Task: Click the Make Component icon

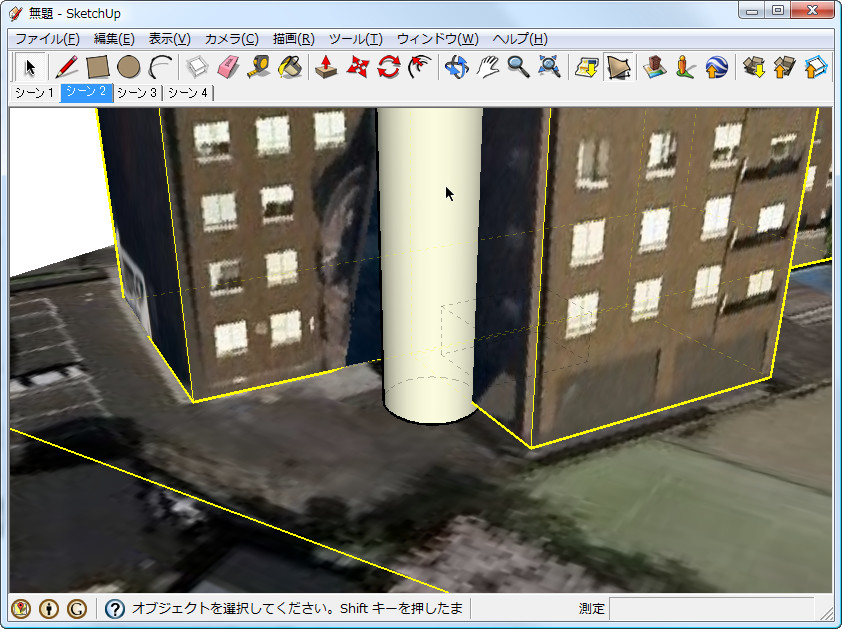Action: click(x=197, y=67)
